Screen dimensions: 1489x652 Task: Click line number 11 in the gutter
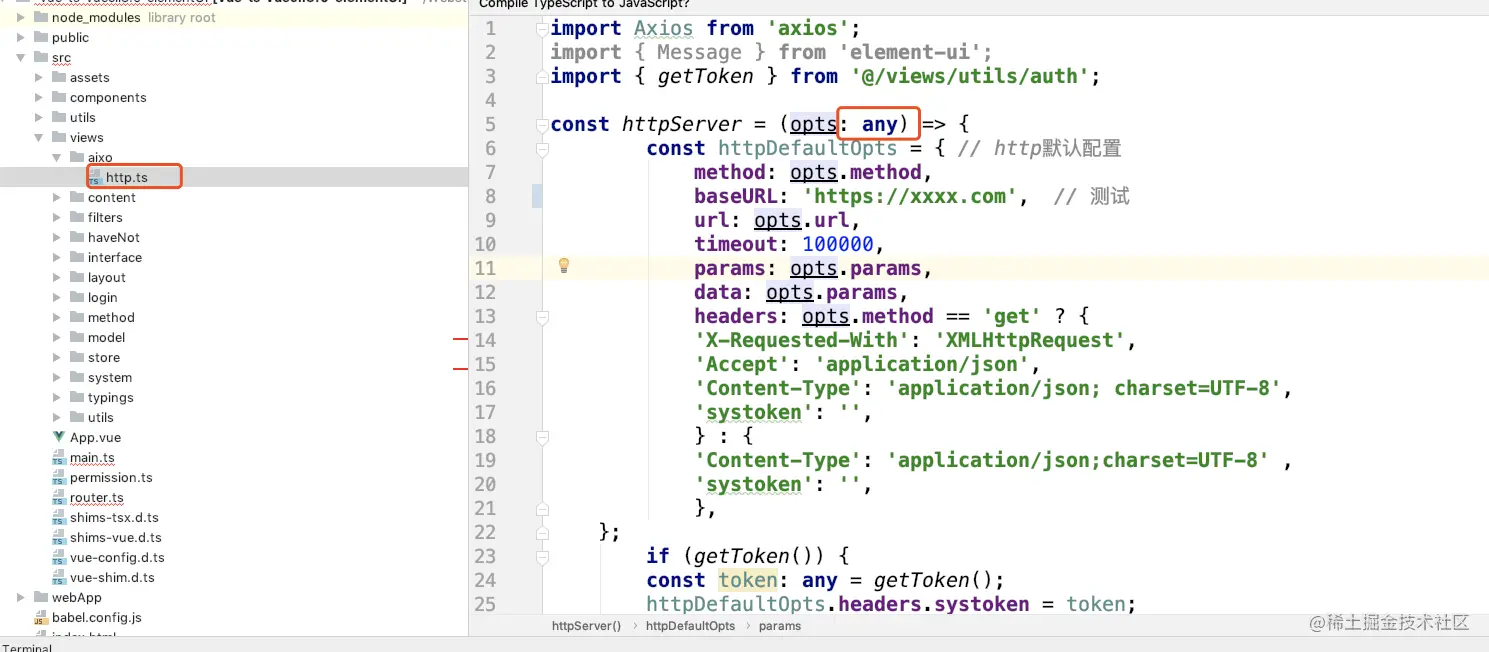pos(484,268)
